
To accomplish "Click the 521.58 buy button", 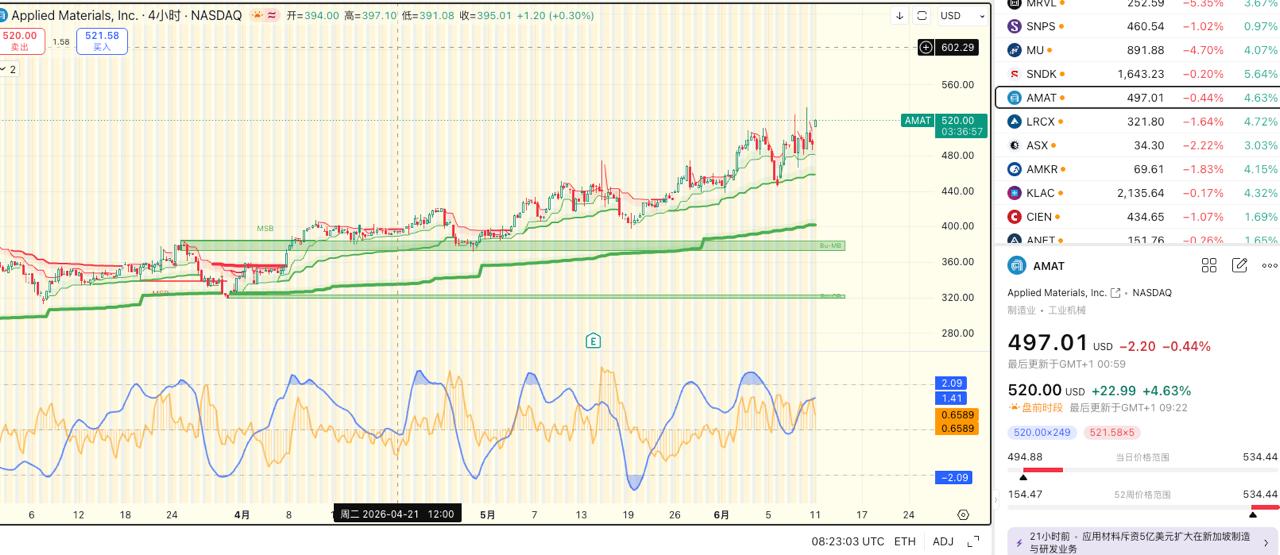I will coord(102,41).
